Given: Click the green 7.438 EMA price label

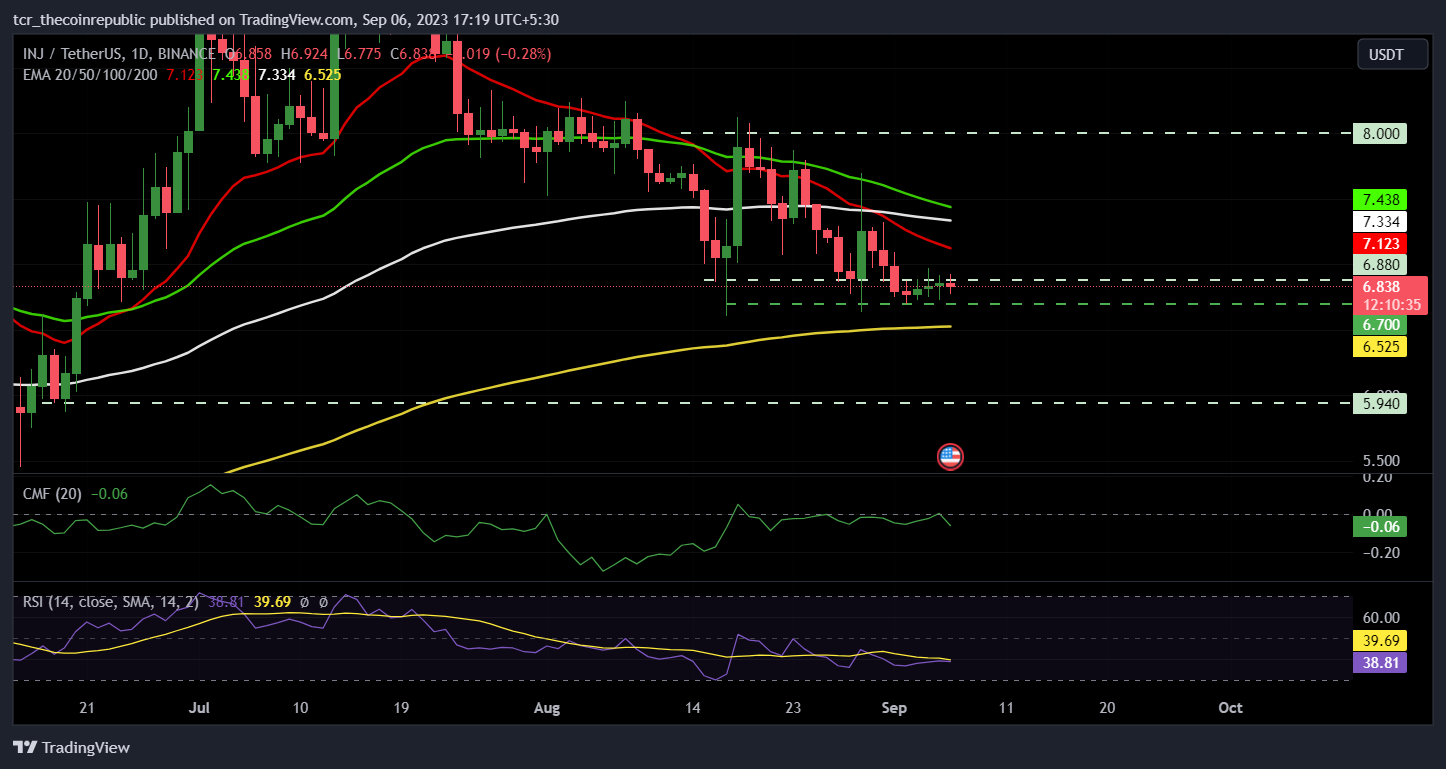Looking at the screenshot, I should [1379, 199].
